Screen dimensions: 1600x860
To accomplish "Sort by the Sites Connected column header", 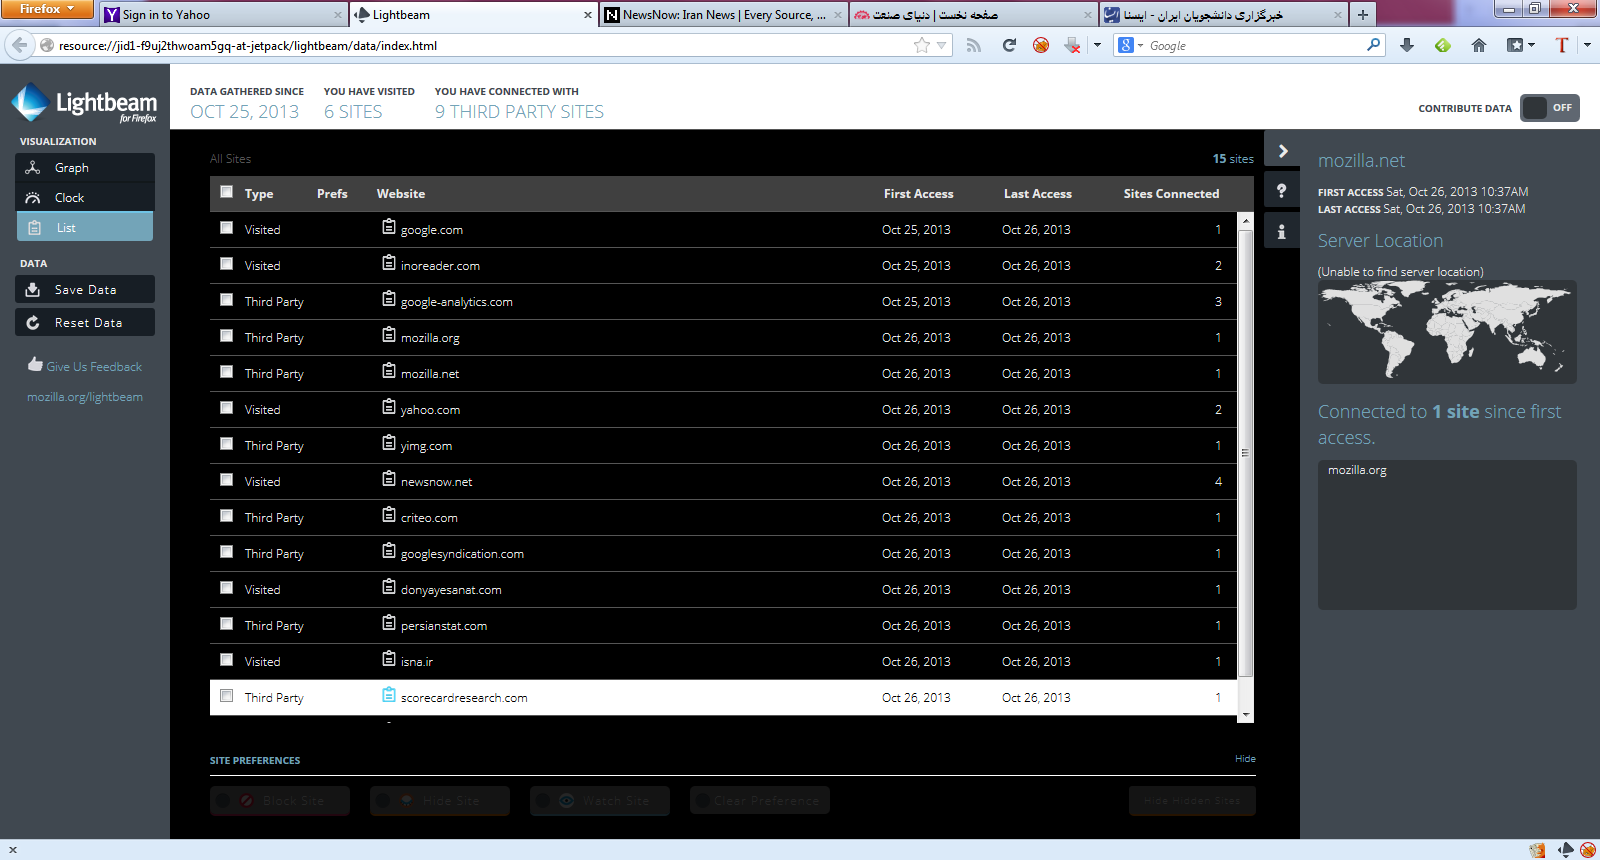I will click(1171, 194).
